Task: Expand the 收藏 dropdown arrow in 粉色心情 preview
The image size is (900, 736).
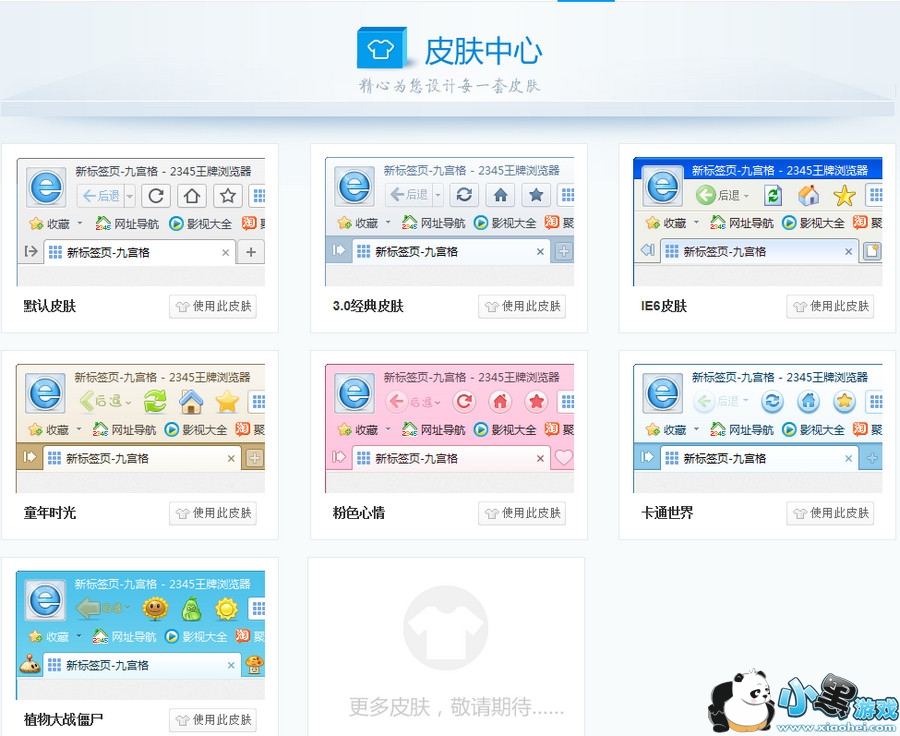Action: pos(388,429)
